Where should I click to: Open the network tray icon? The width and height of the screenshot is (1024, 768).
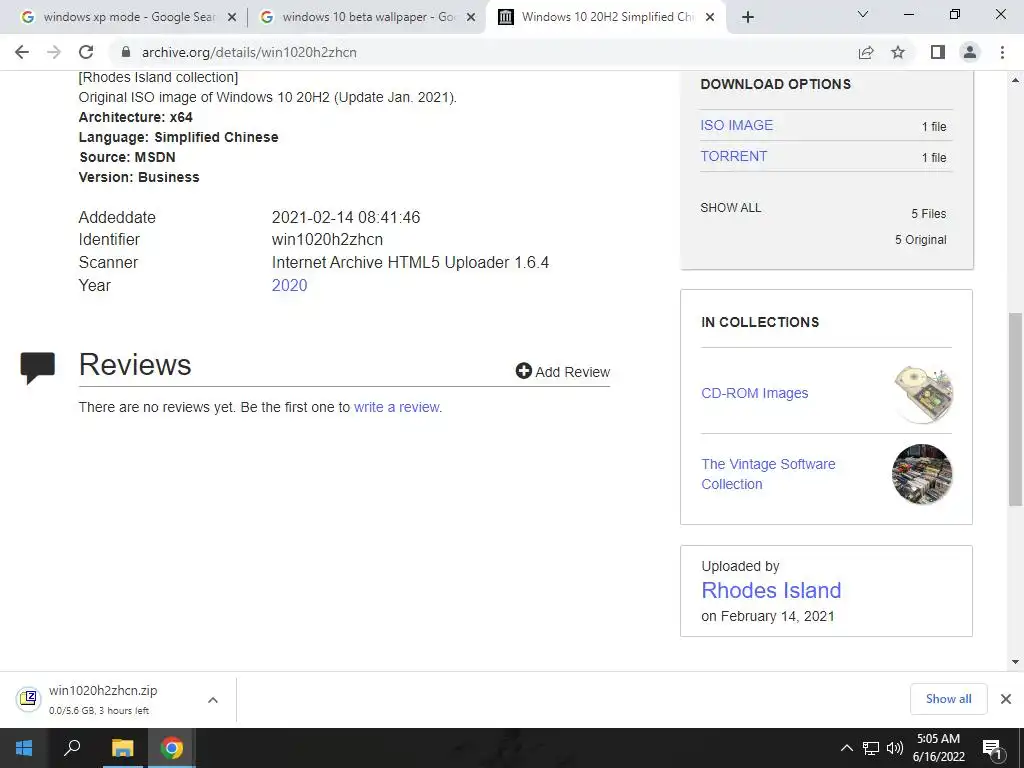(871, 748)
